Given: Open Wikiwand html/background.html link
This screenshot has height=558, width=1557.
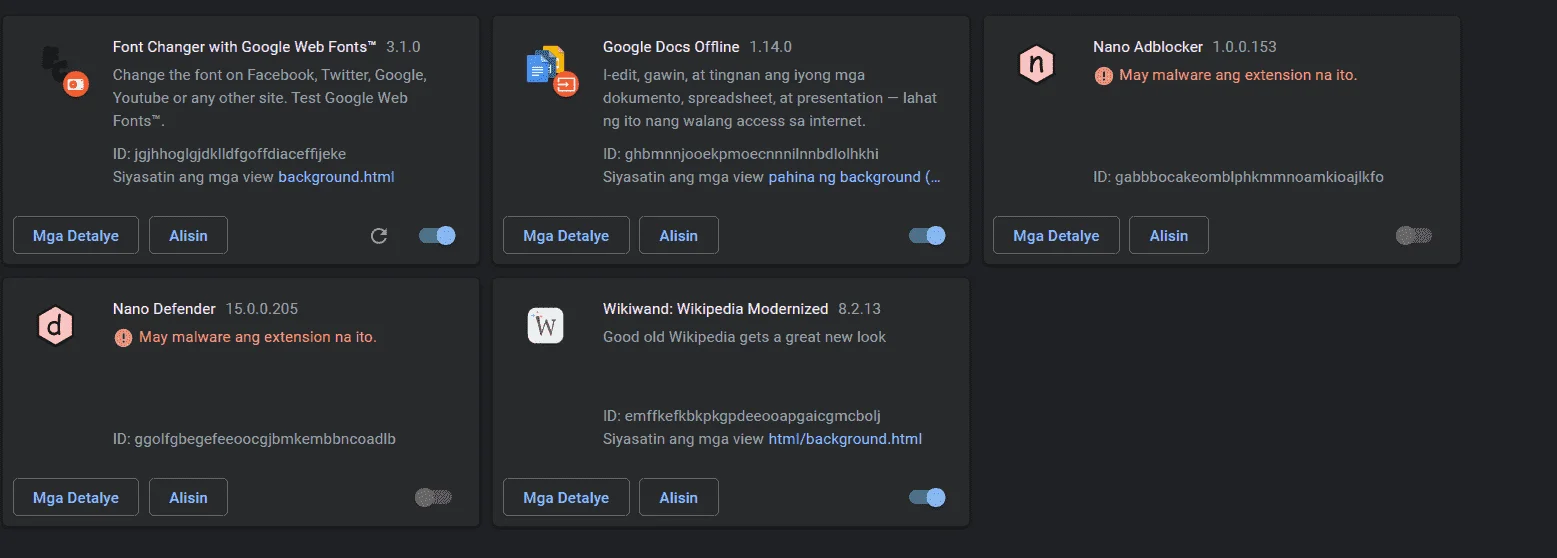Looking at the screenshot, I should (x=845, y=439).
